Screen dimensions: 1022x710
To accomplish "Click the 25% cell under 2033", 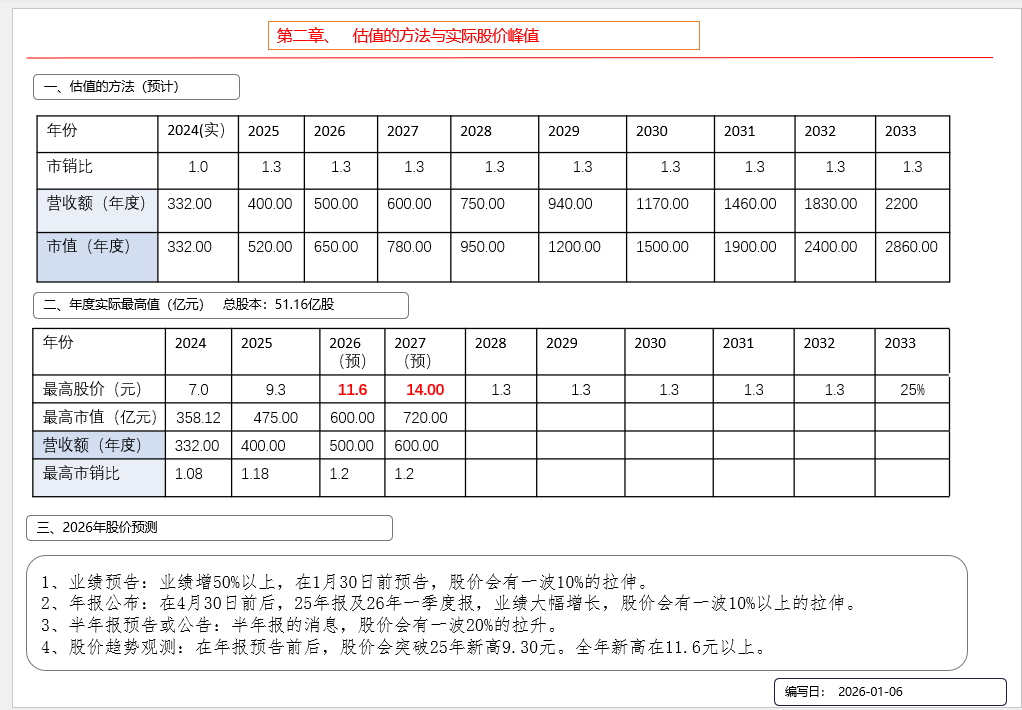I will (x=912, y=390).
